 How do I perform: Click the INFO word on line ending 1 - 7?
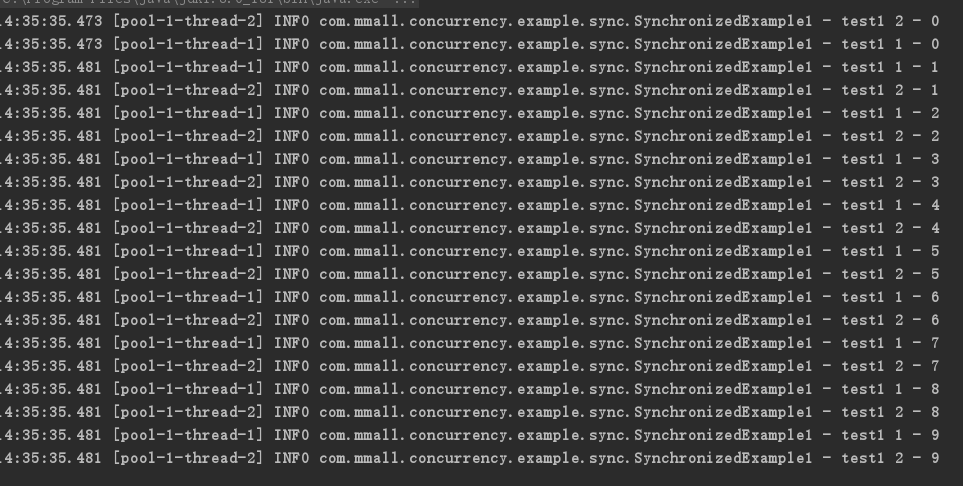click(x=292, y=343)
